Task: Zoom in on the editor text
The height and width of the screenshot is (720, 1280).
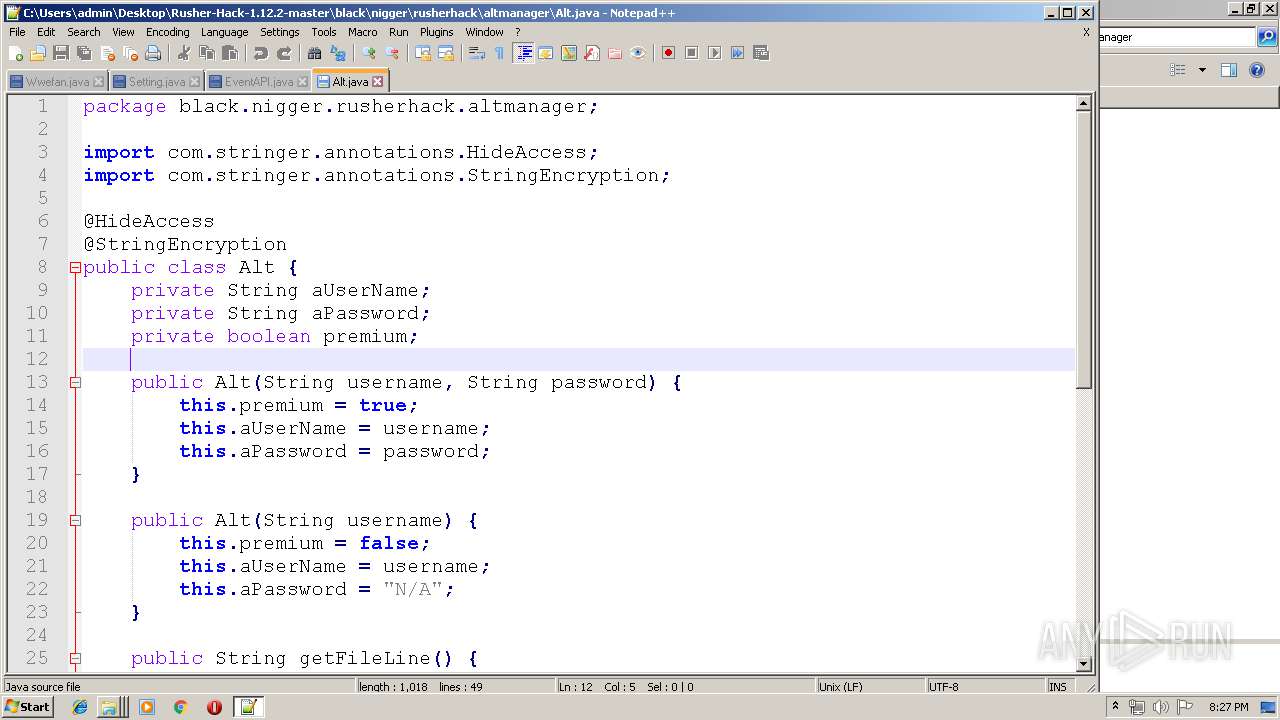Action: pos(368,53)
